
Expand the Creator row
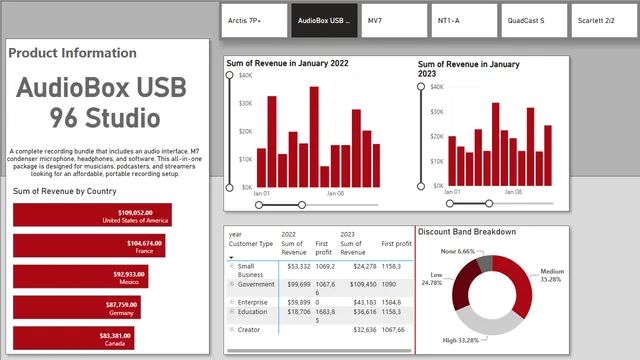tap(232, 329)
